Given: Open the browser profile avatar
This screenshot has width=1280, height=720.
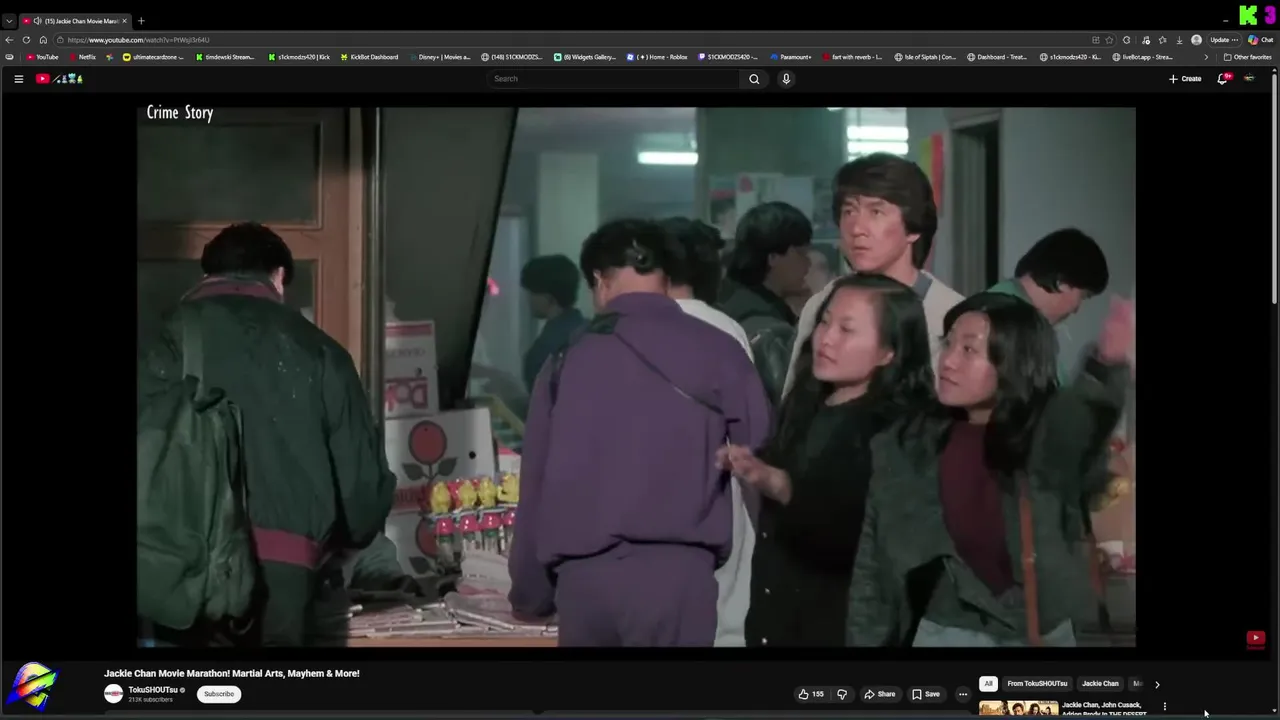Looking at the screenshot, I should click(x=1196, y=40).
